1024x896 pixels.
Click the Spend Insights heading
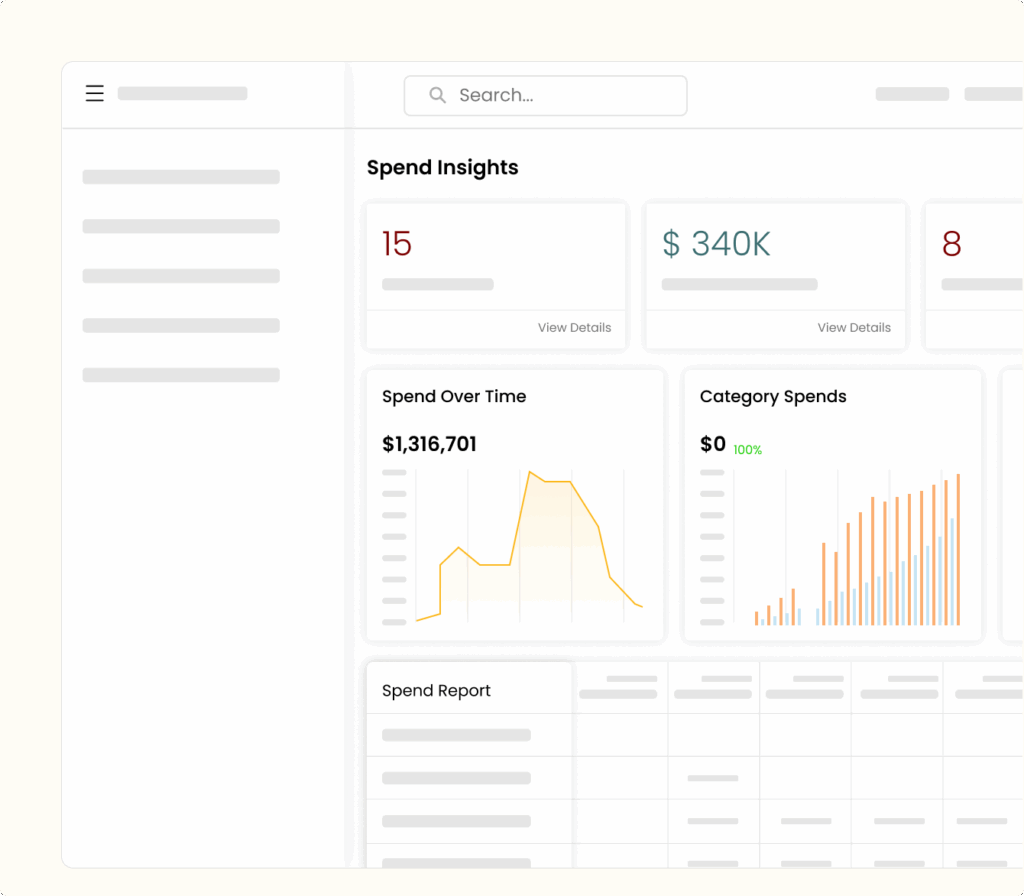pyautogui.click(x=442, y=168)
